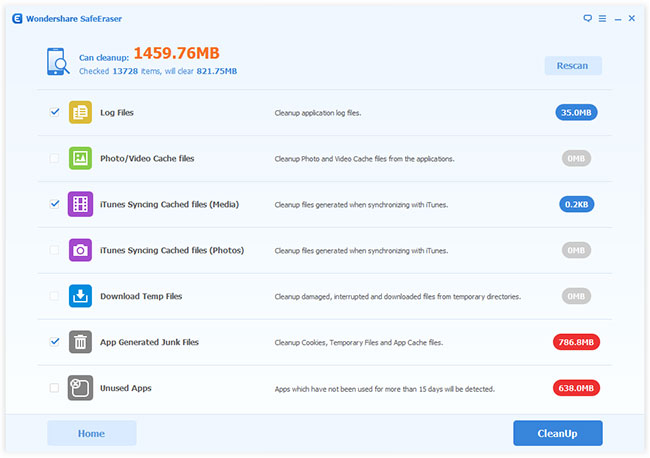Select Photo/Video Cache files label
This screenshot has height=458, width=650.
pos(147,158)
